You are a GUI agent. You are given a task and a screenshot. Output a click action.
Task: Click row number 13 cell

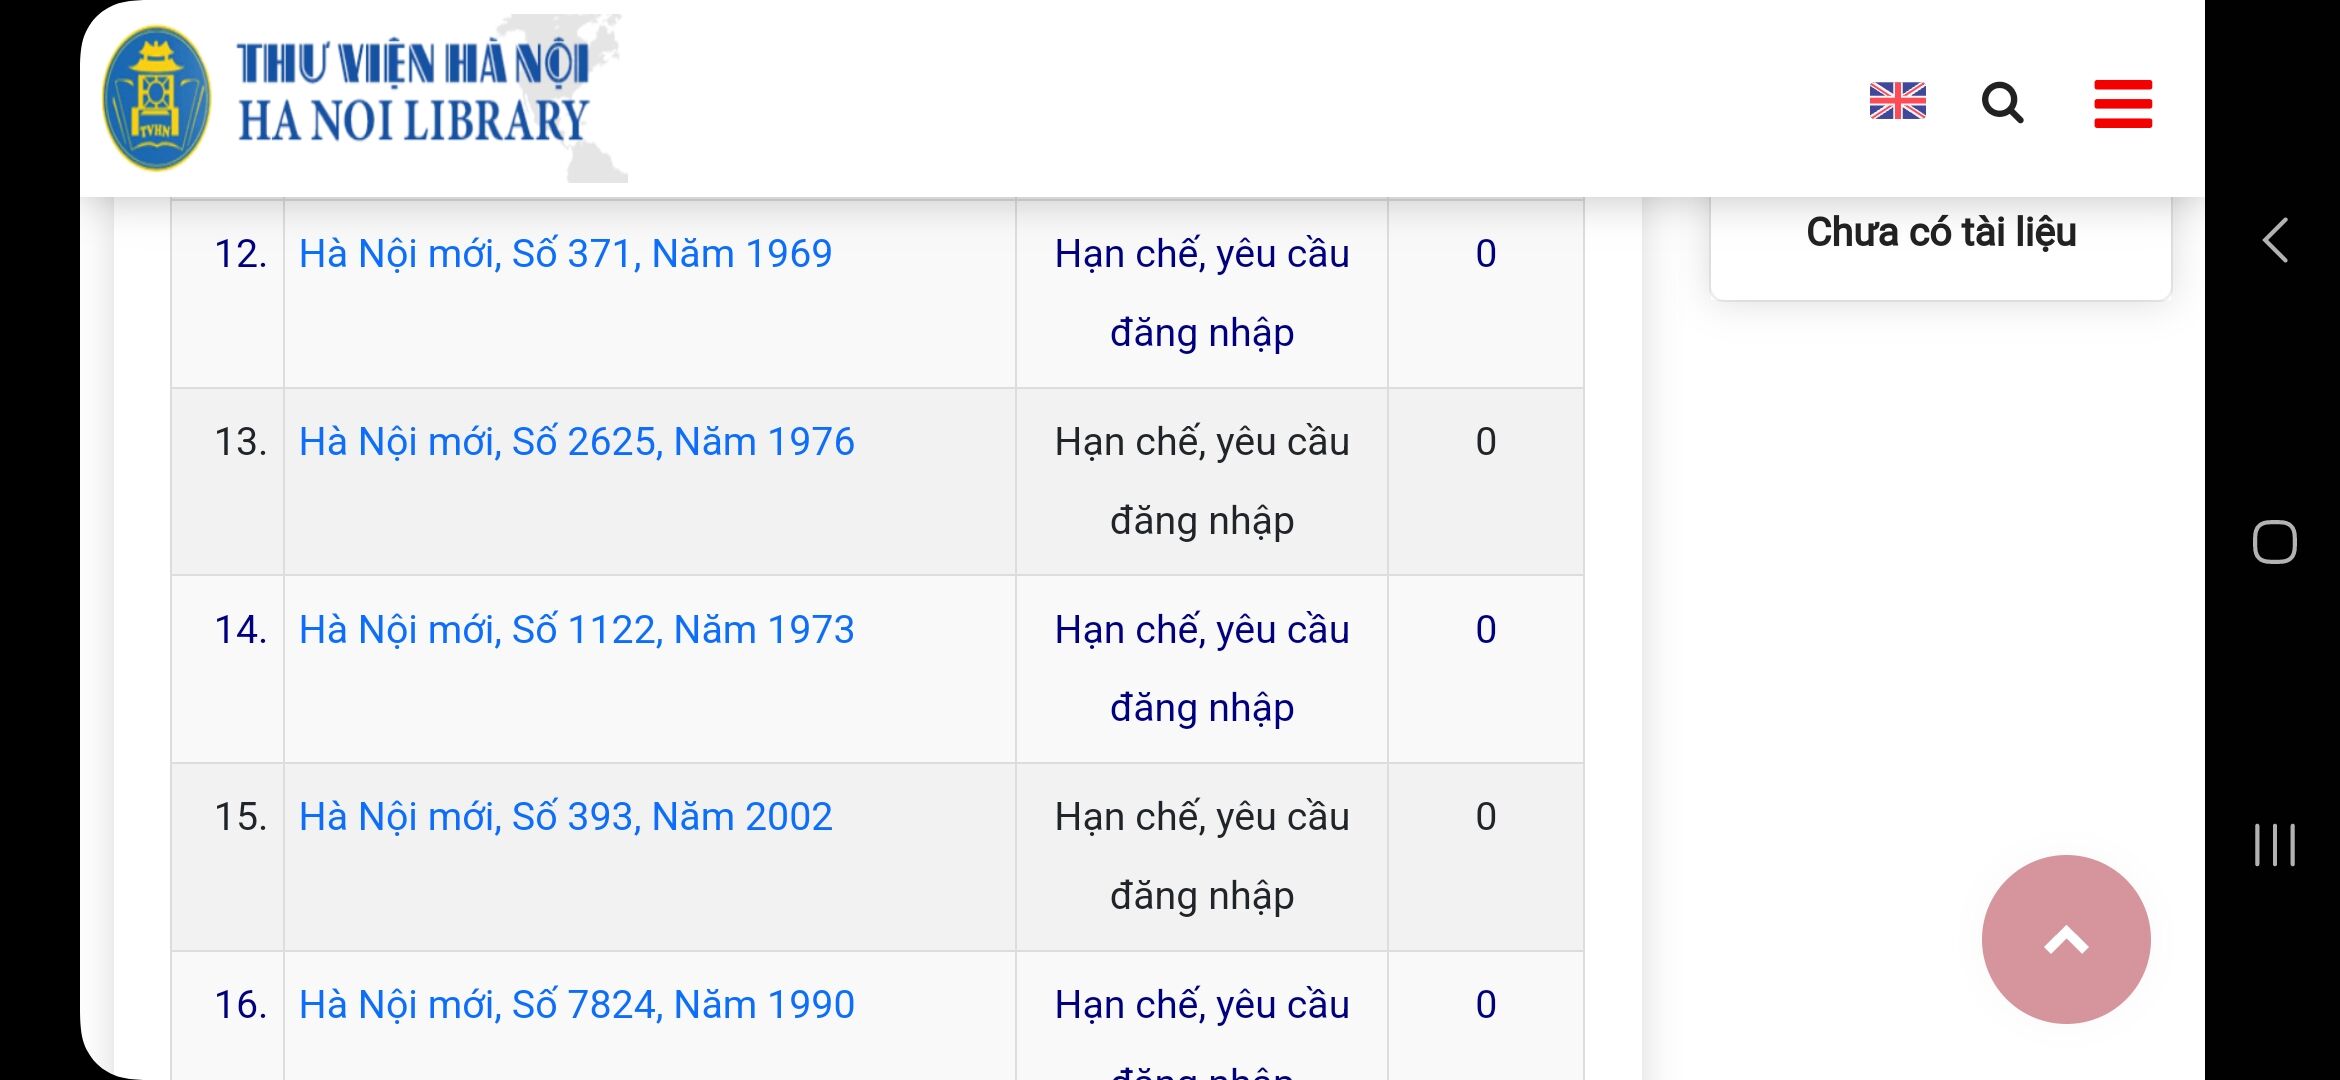pyautogui.click(x=240, y=442)
